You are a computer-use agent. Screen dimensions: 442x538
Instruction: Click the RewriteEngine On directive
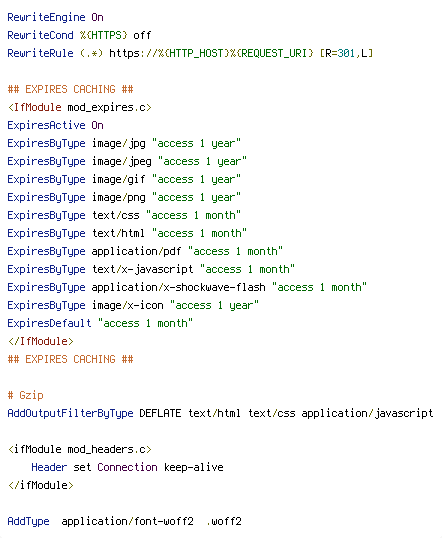(55, 17)
